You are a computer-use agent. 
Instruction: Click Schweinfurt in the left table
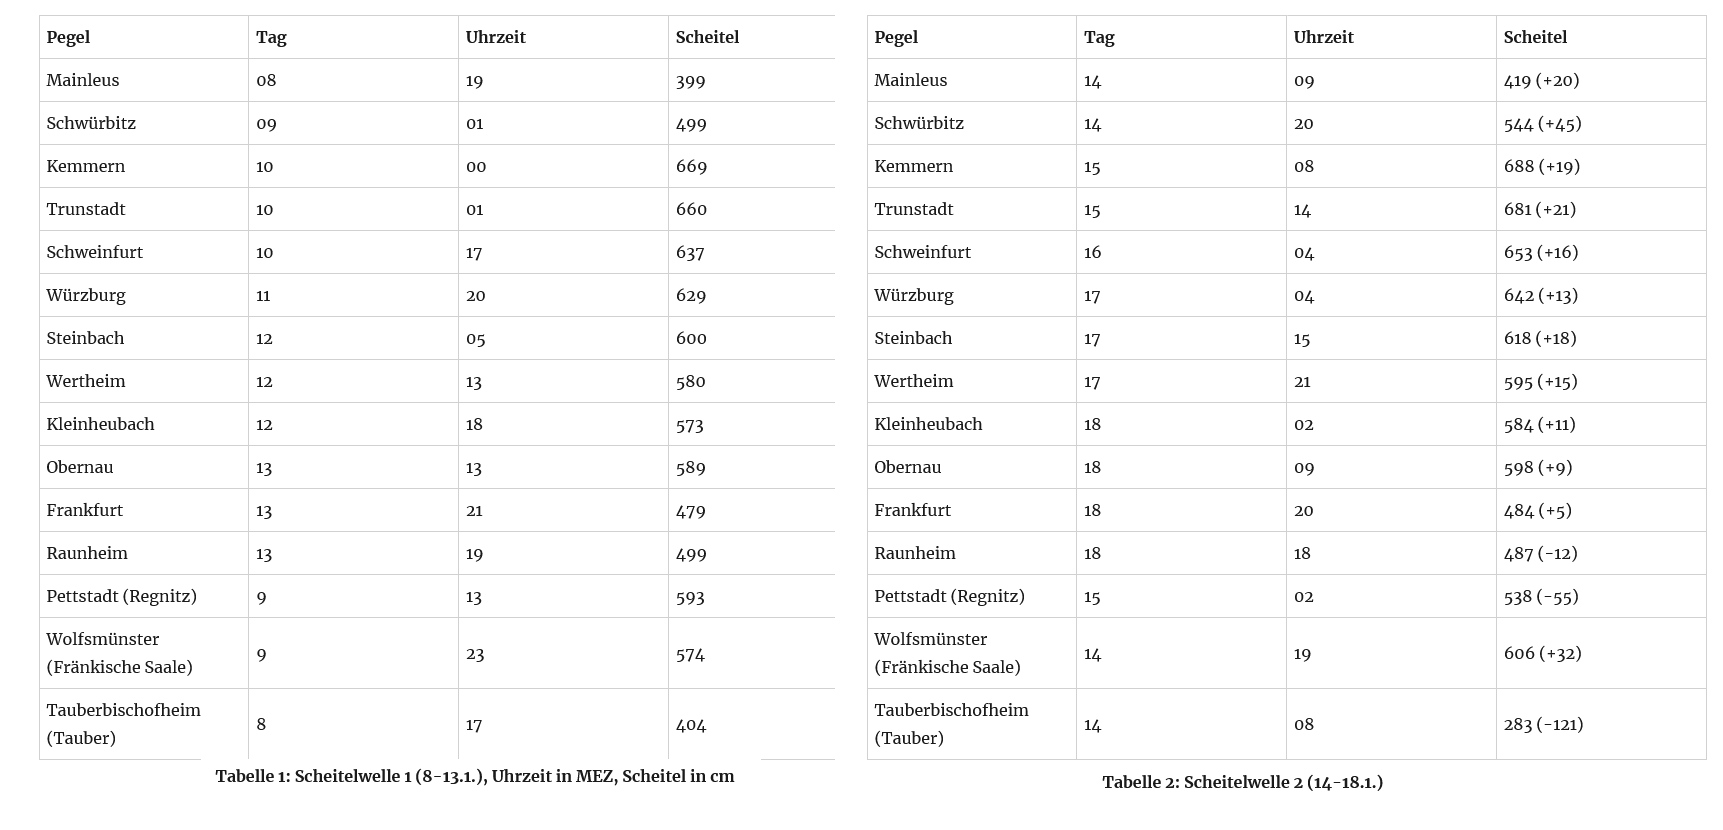pyautogui.click(x=94, y=252)
